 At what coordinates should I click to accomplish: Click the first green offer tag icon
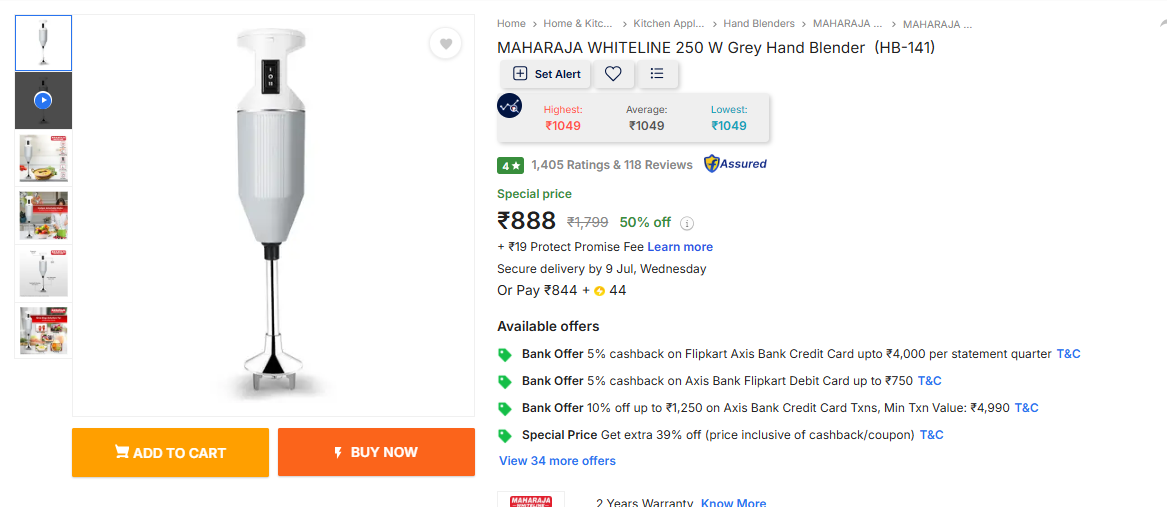(x=505, y=354)
